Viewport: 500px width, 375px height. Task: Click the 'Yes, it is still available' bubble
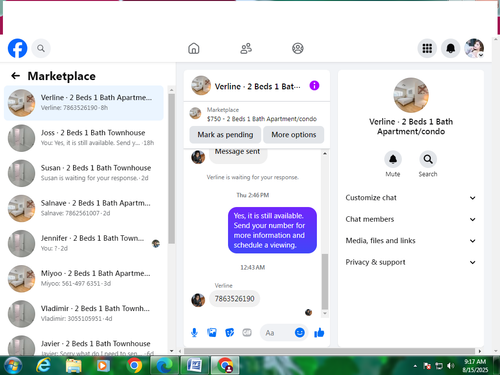coord(272,230)
